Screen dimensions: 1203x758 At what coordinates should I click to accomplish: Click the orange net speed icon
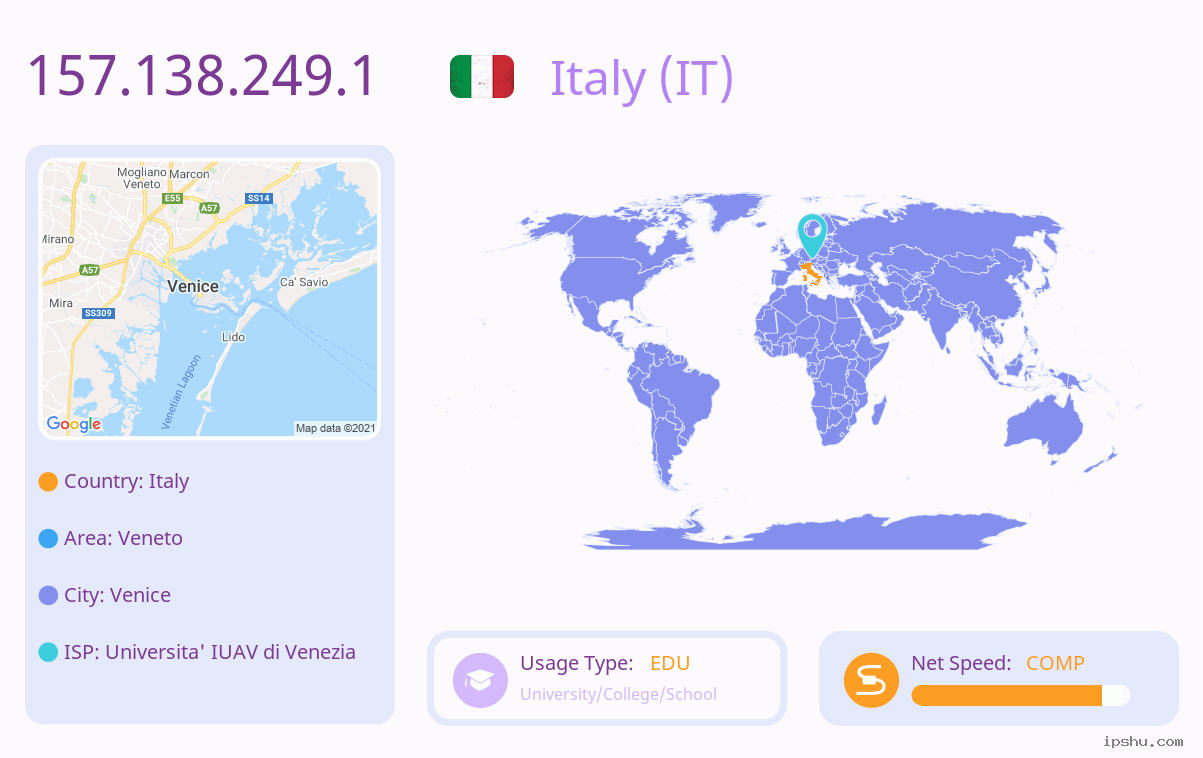[871, 680]
